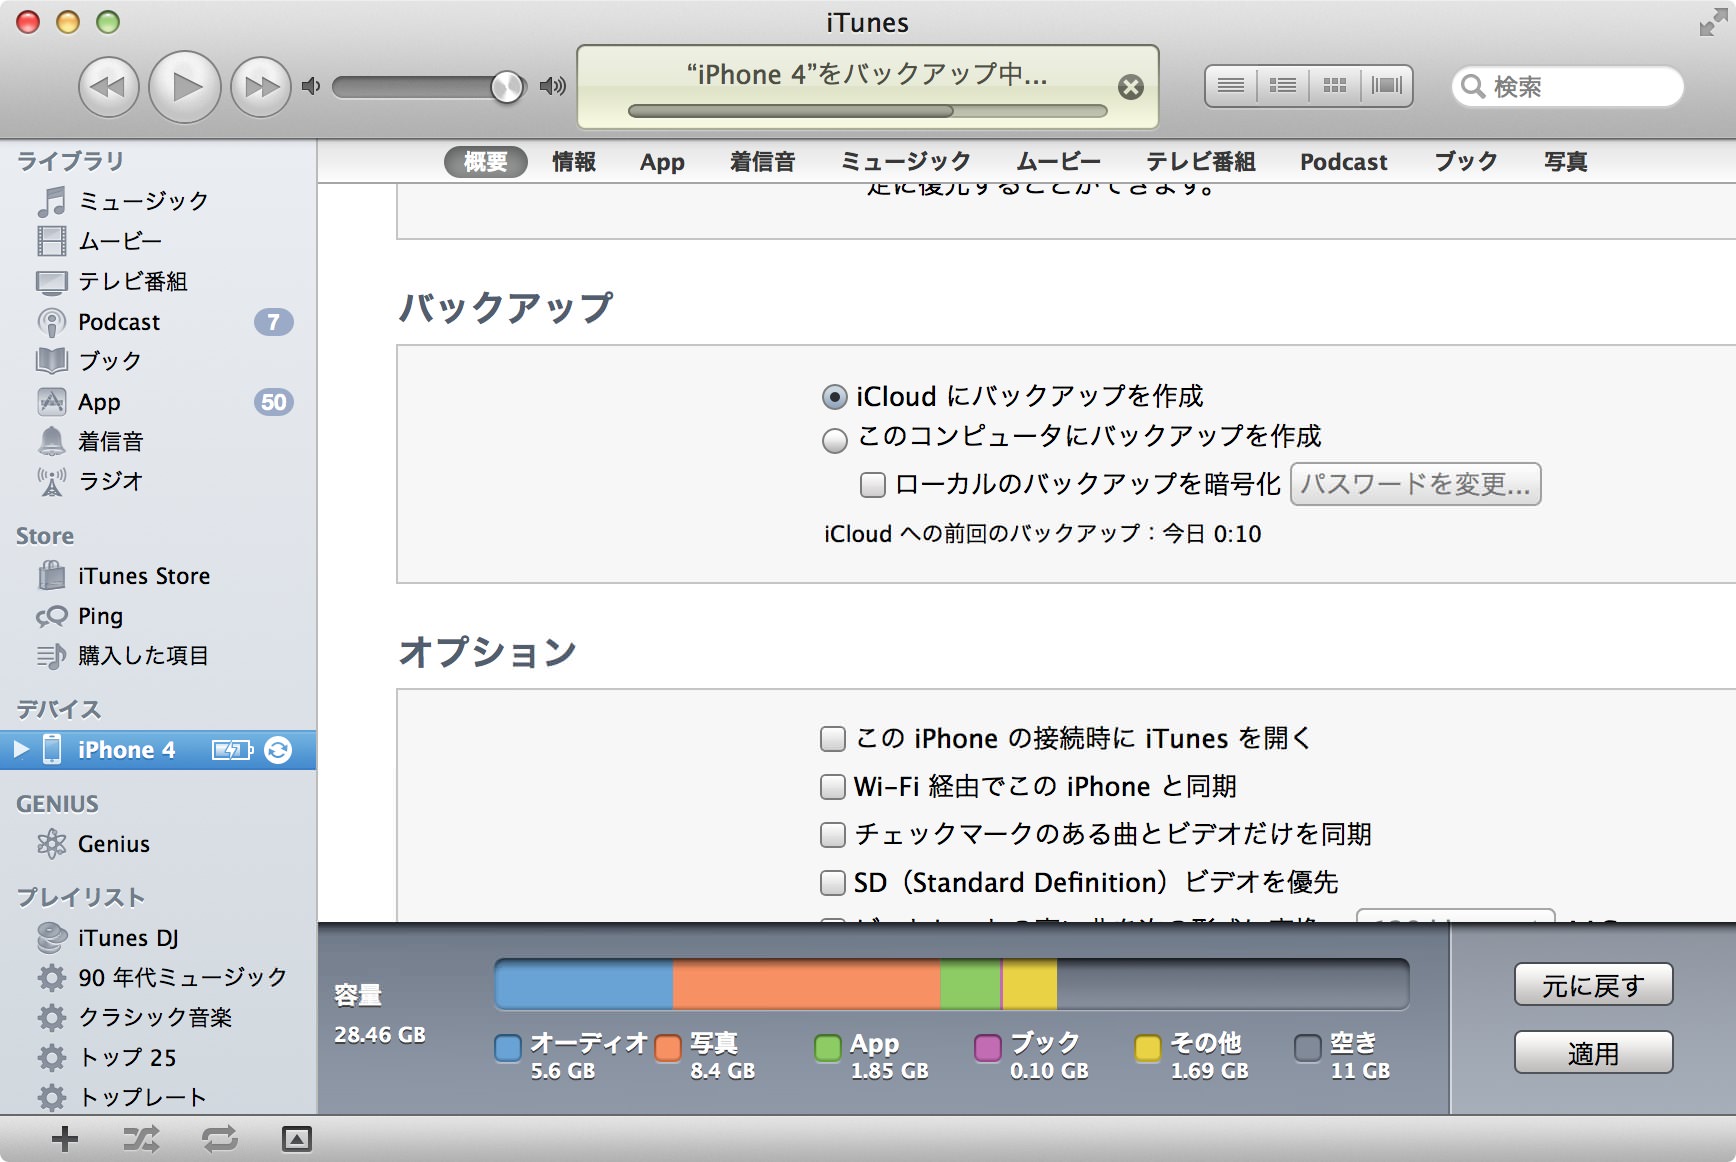Screen dimensions: 1736x1162
Task: Enter full screen with the corner arrows
Action: [1713, 22]
